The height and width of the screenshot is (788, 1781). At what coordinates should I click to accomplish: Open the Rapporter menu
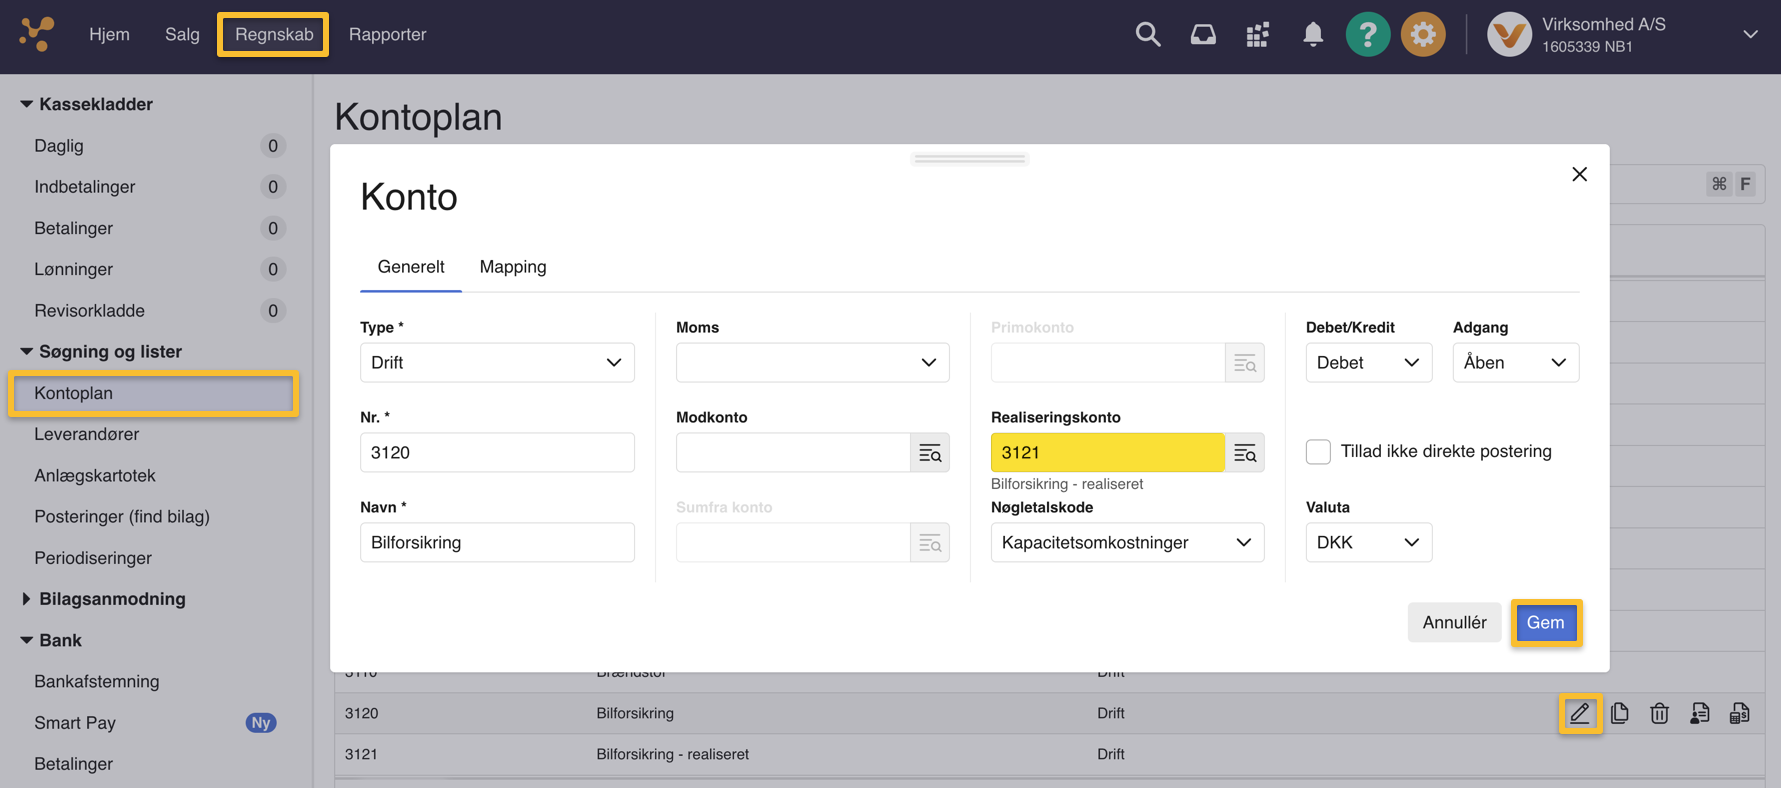click(387, 35)
